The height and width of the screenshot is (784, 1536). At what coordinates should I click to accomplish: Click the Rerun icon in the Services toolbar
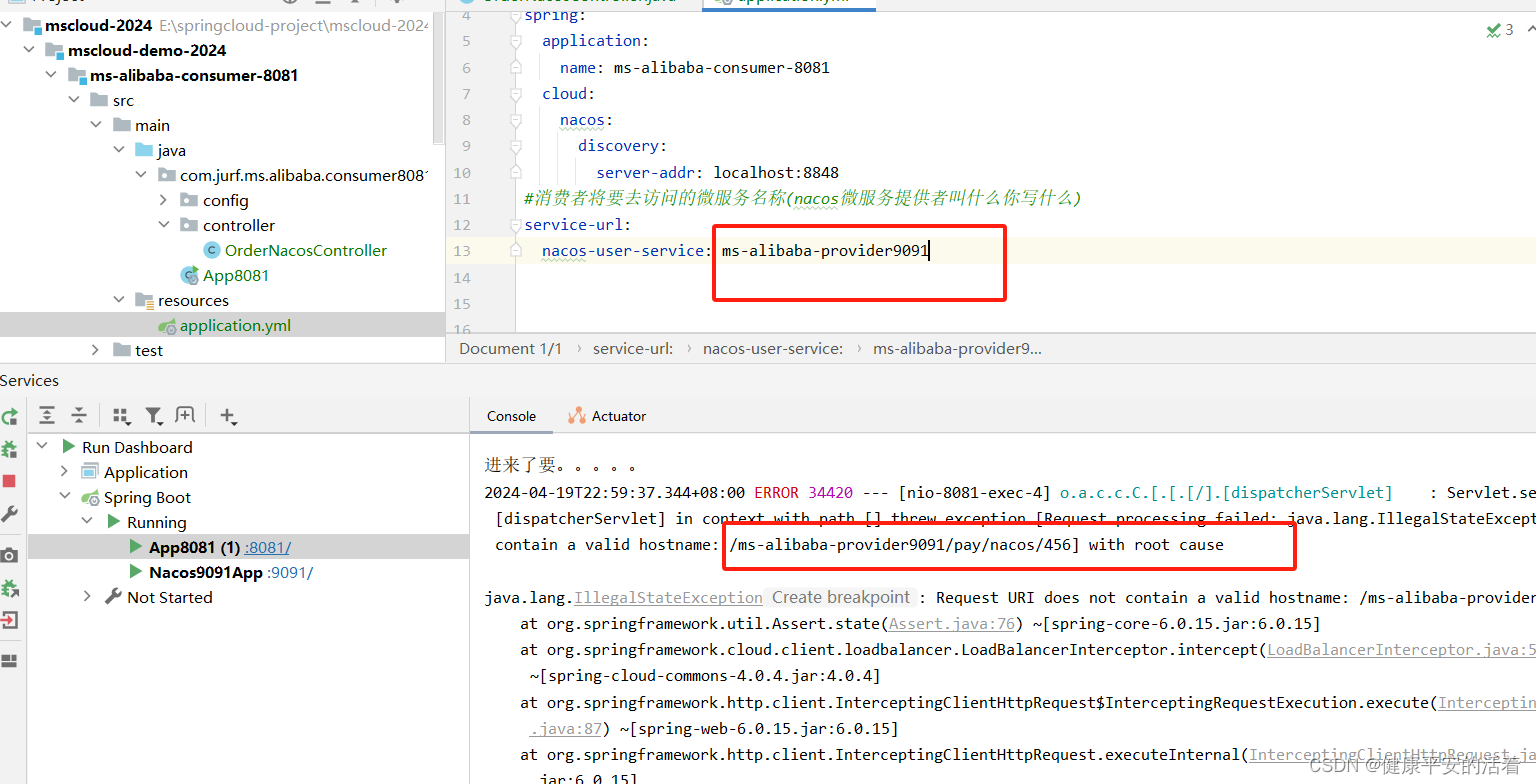click(x=10, y=416)
